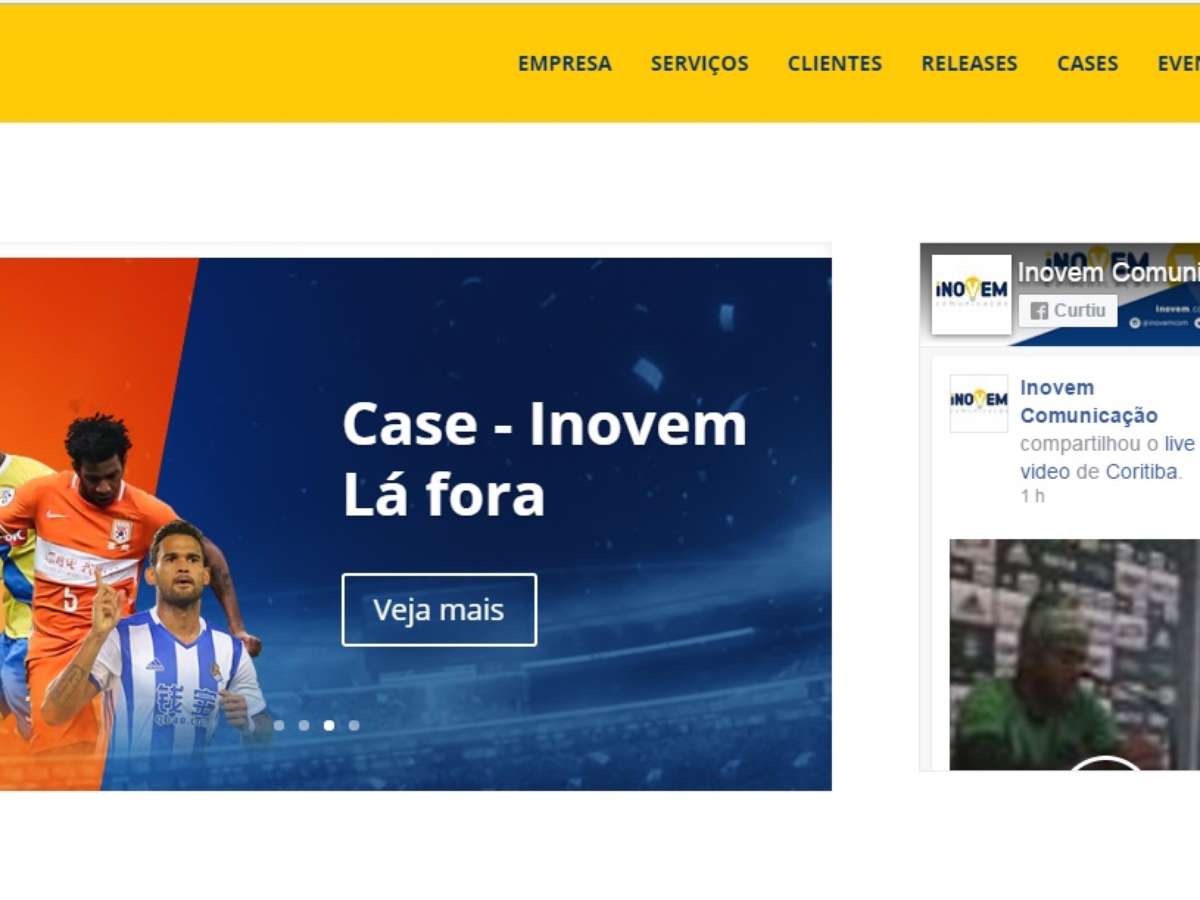Click the Veja mais button
Screen dimensions: 1200x900
[x=439, y=610]
